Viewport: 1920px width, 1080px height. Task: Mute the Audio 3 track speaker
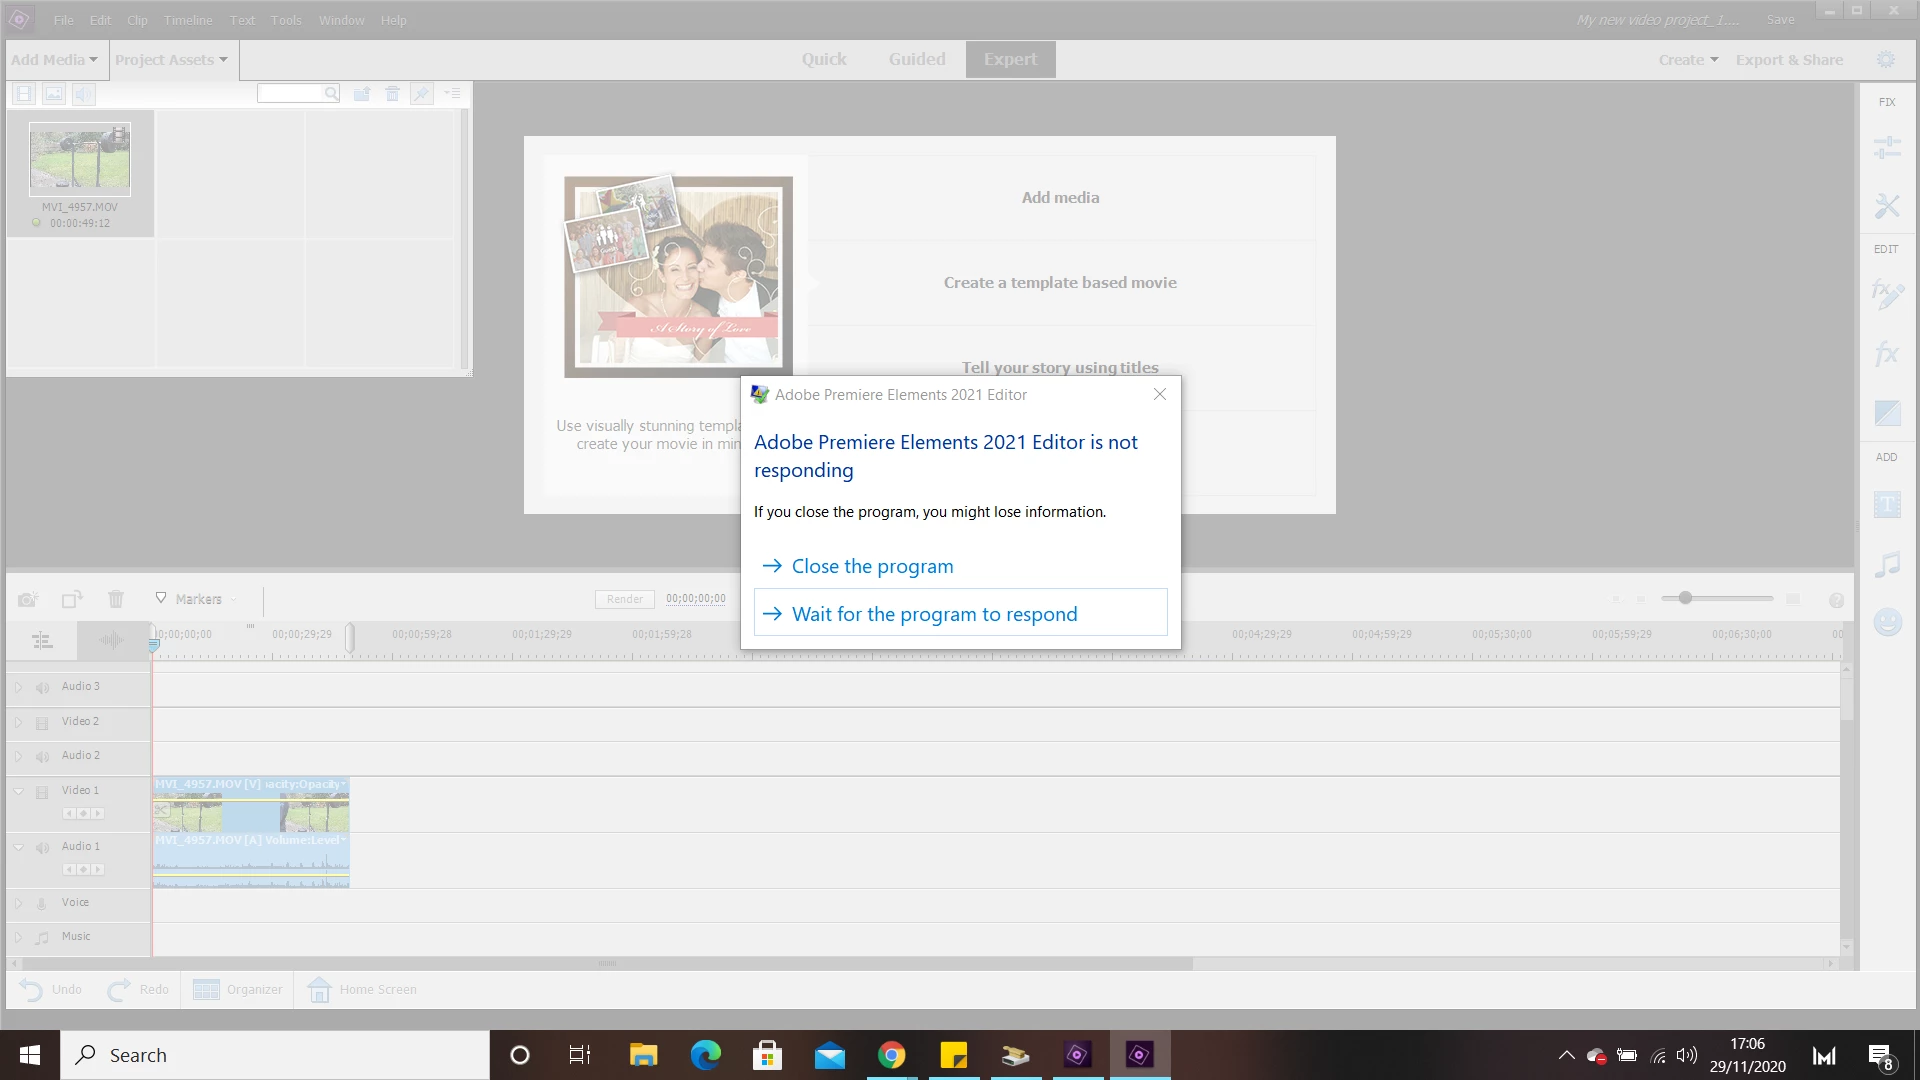[x=42, y=687]
